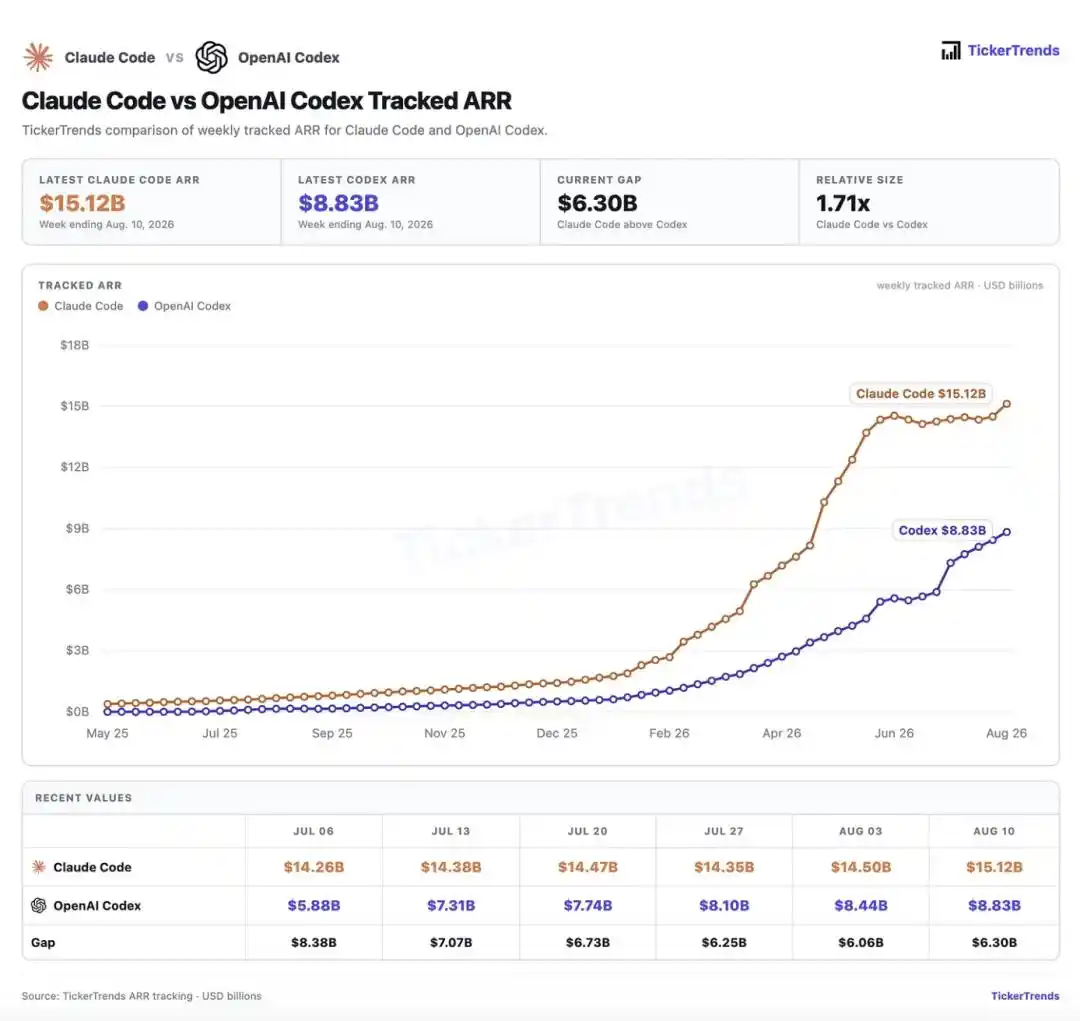This screenshot has height=1021, width=1080.
Task: Click the last Codex data point on chart
Action: point(1006,532)
